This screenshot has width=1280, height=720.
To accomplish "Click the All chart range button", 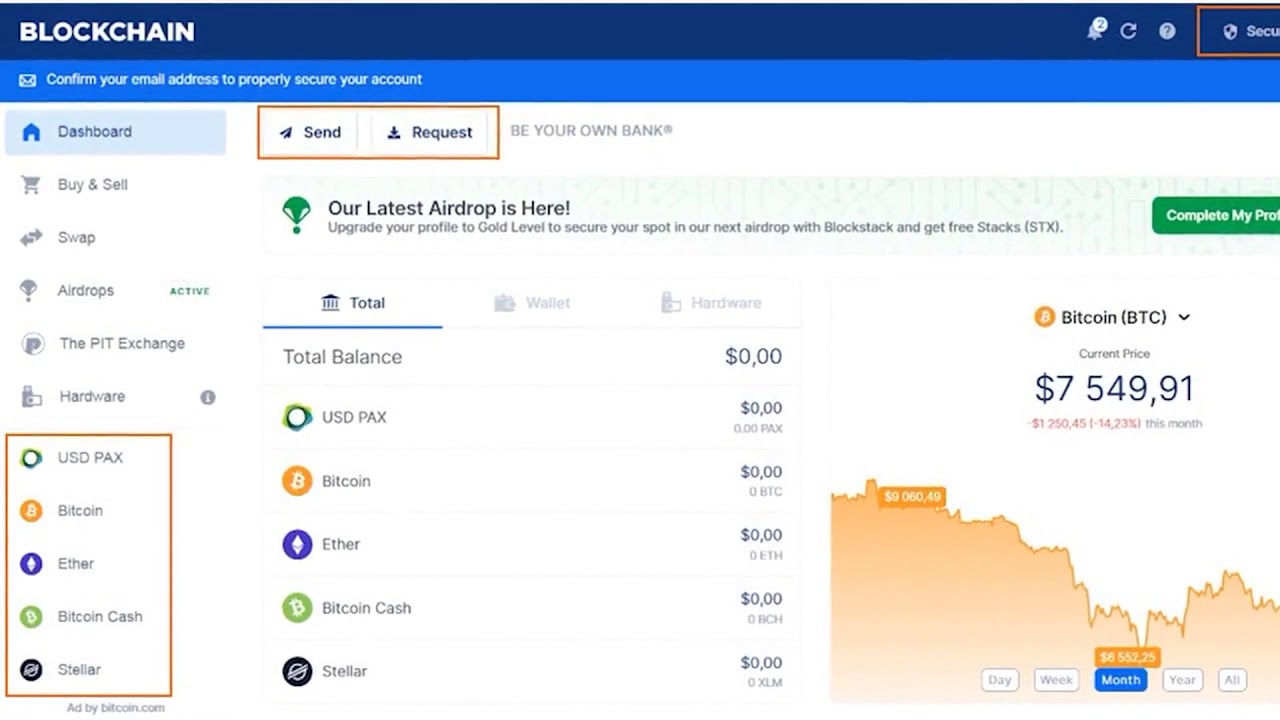I will [1232, 680].
